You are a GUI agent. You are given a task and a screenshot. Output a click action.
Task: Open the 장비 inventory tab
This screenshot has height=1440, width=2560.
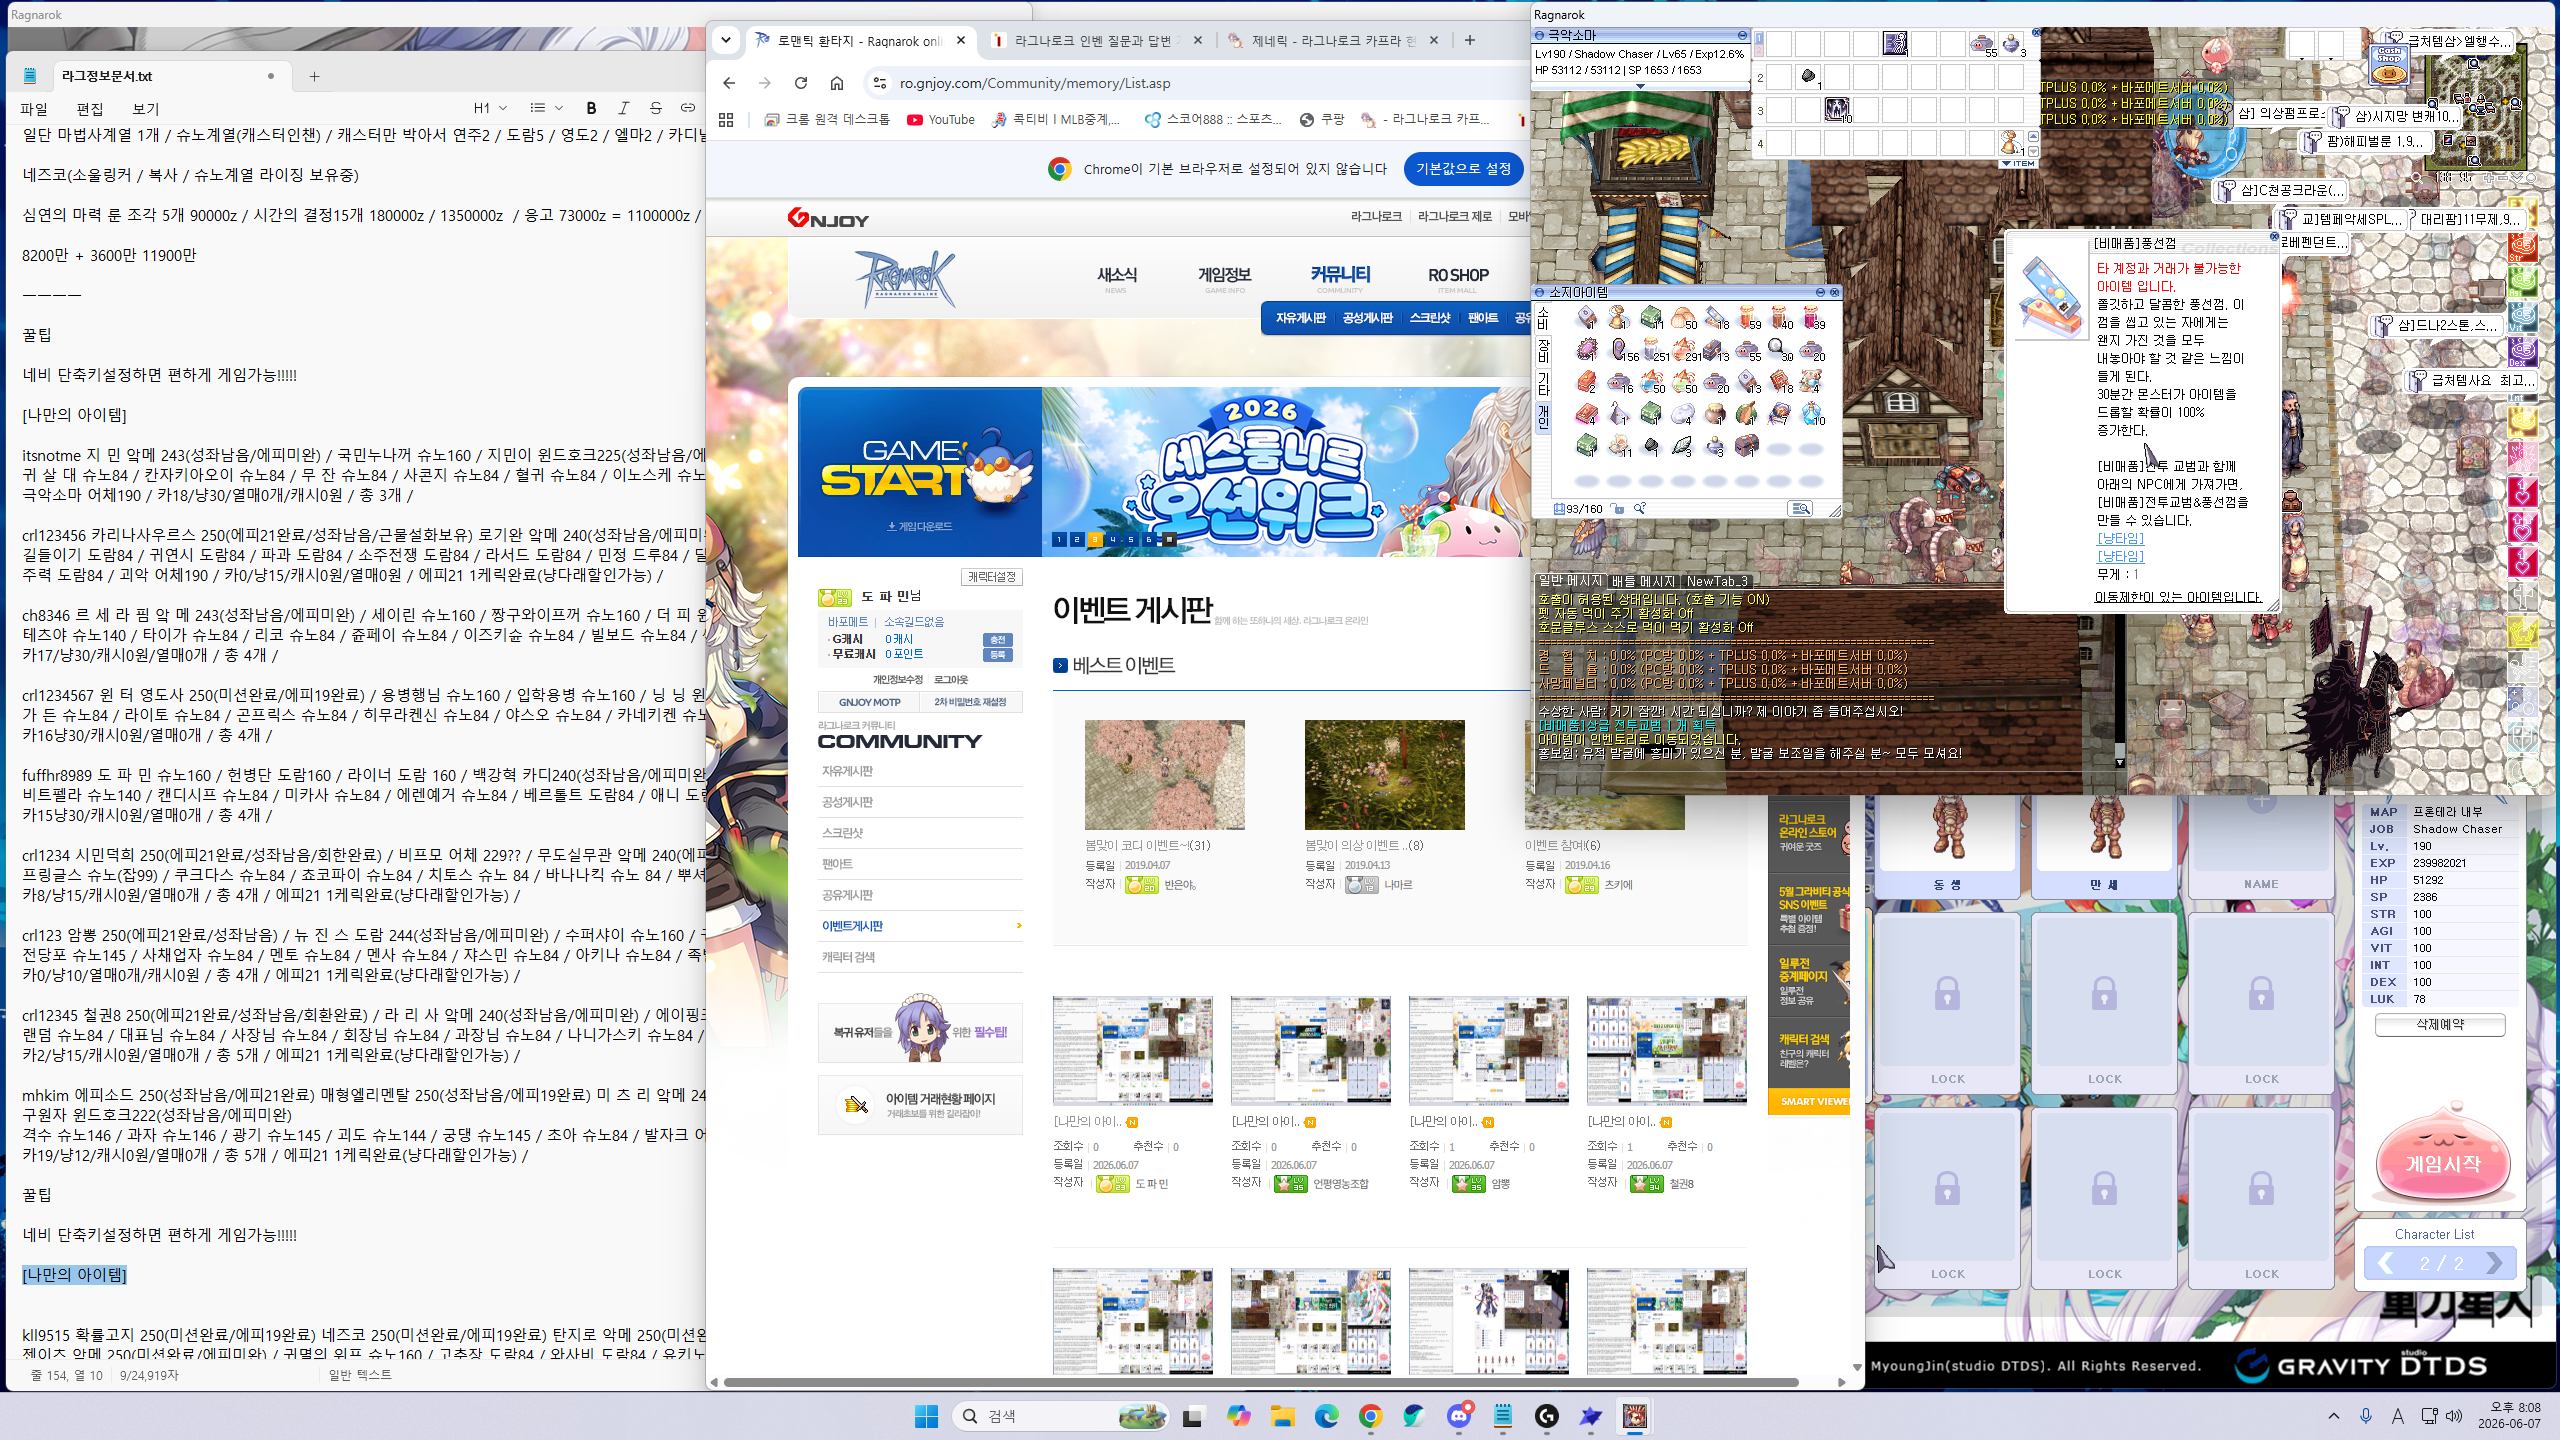click(x=1543, y=351)
